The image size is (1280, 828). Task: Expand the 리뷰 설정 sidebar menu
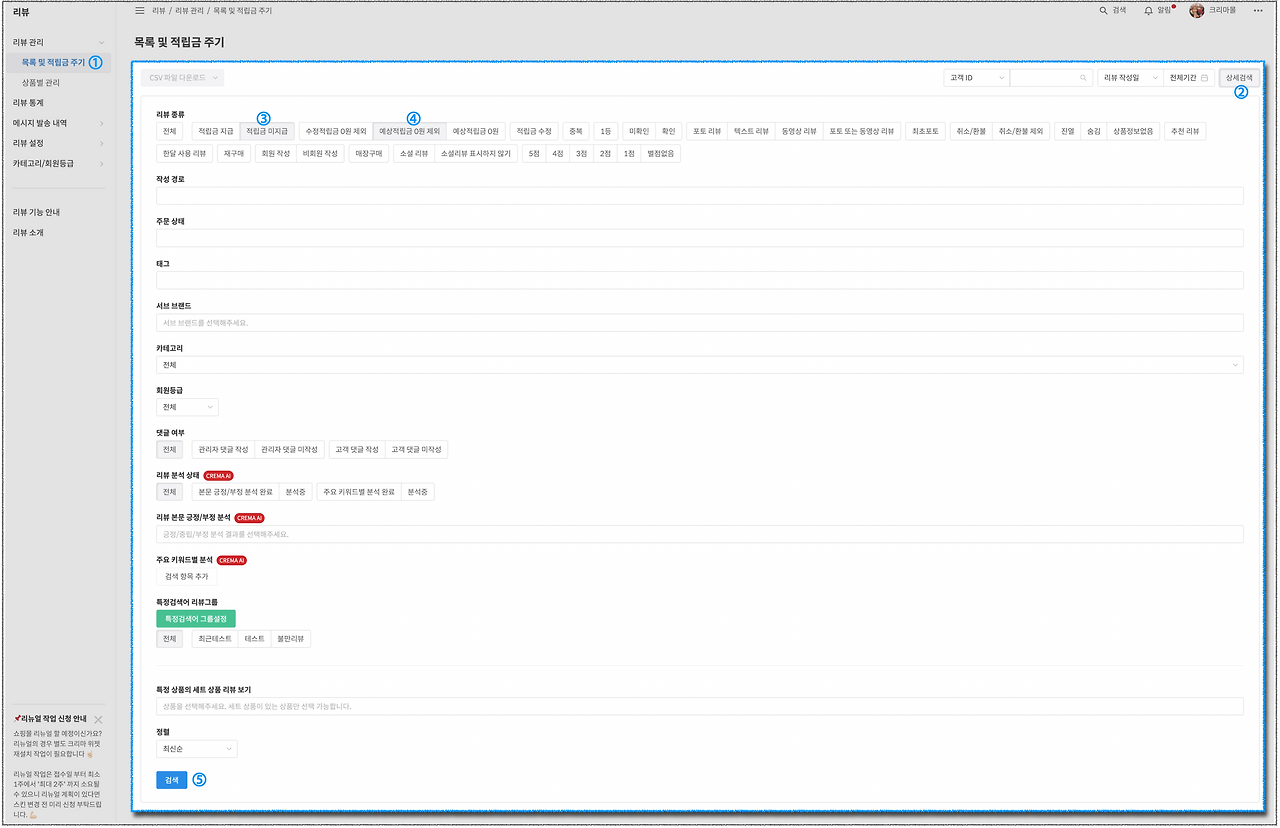[56, 143]
